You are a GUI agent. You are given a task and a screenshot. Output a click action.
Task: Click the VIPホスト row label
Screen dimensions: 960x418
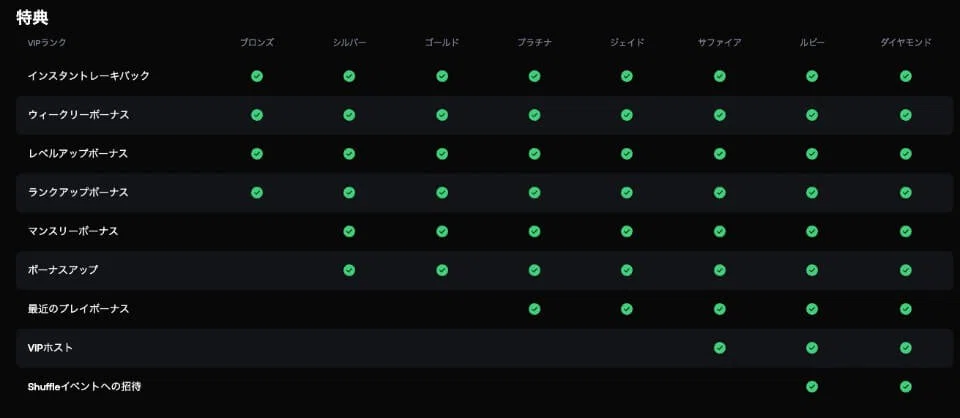[x=51, y=348]
